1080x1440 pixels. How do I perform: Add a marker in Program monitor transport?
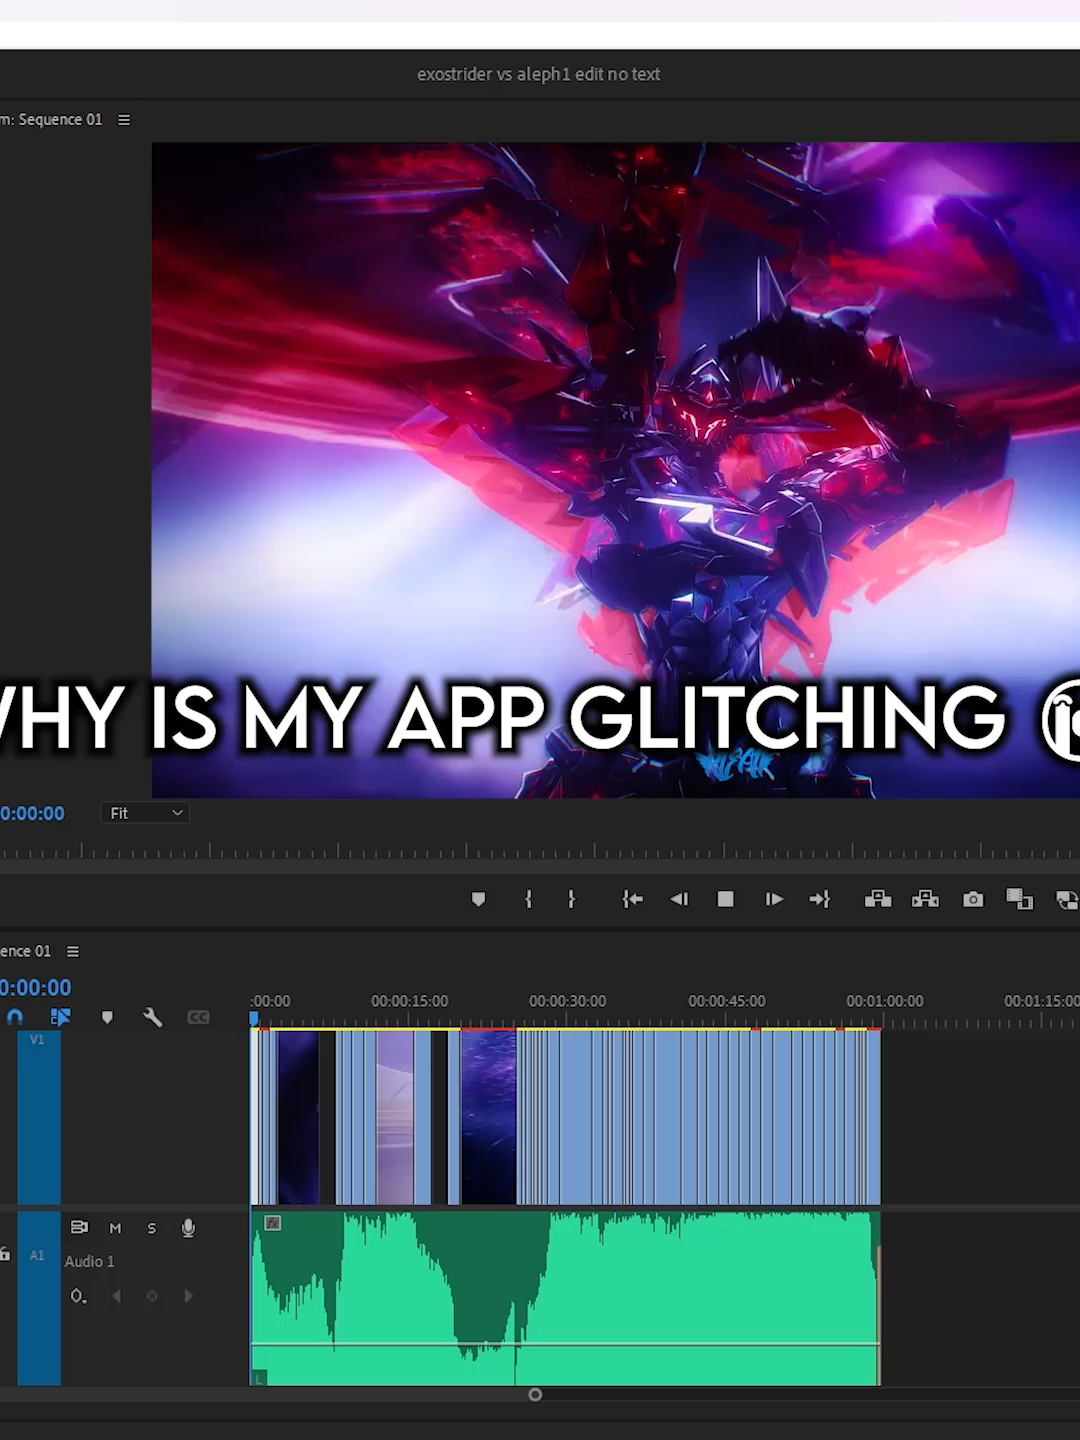point(478,899)
